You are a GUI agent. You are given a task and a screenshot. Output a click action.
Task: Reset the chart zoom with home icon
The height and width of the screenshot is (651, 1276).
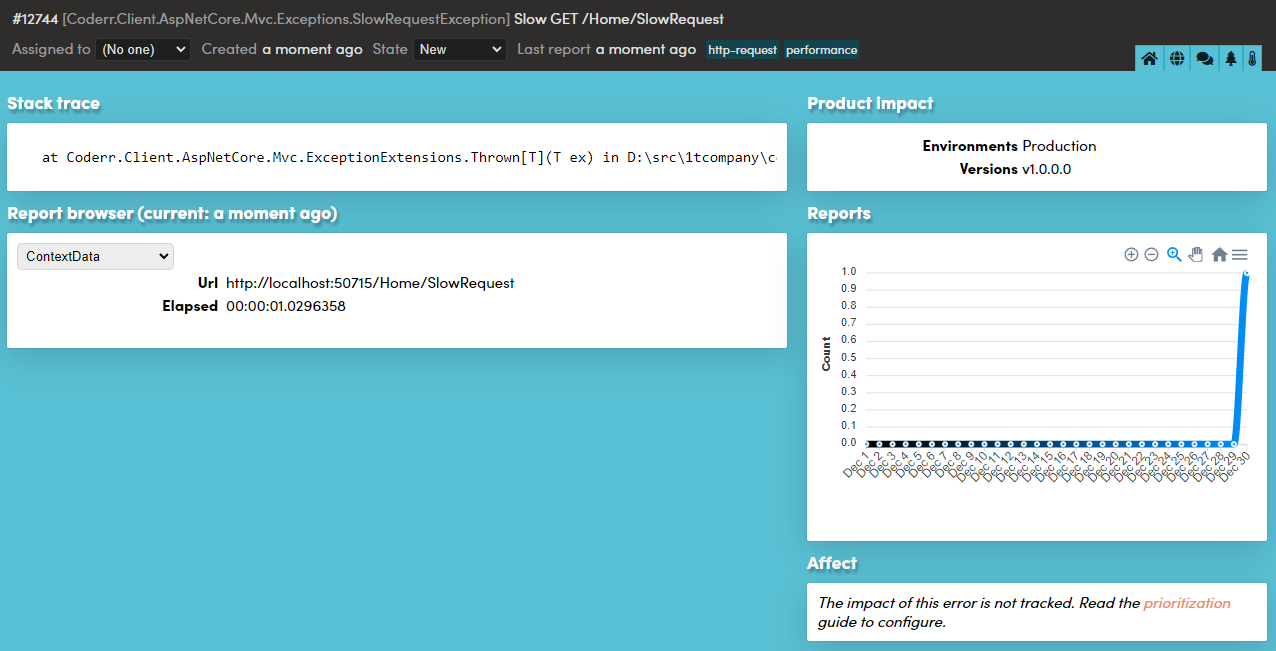tap(1219, 255)
